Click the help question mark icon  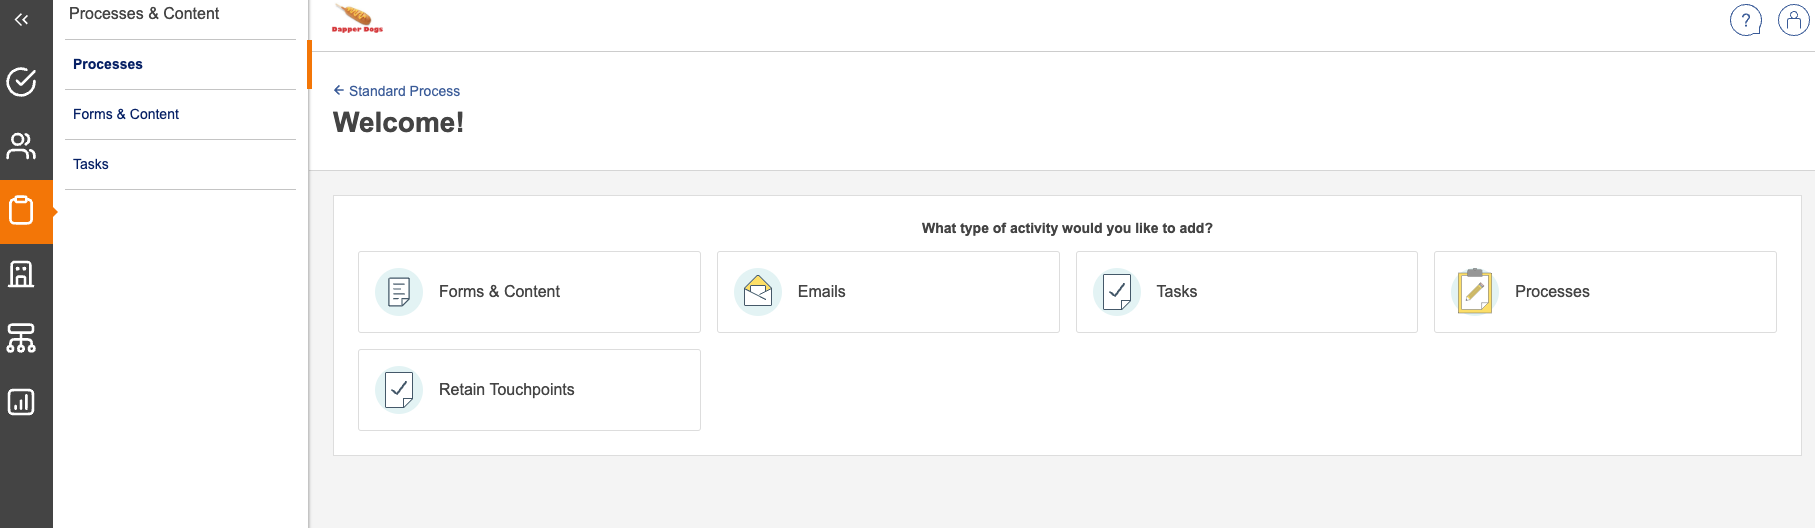(1745, 20)
